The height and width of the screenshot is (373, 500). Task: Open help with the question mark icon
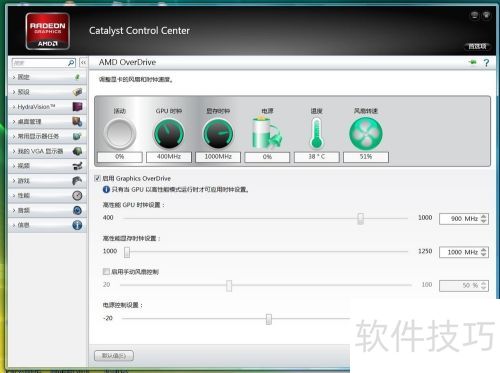point(486,63)
